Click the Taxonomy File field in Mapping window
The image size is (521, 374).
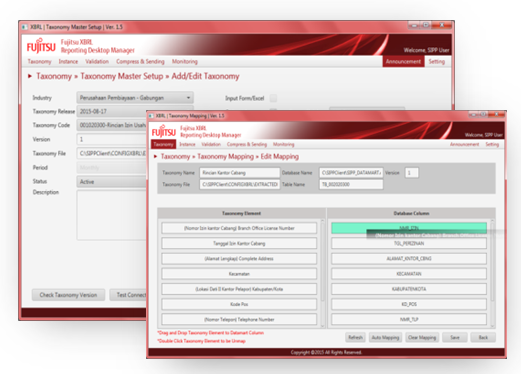click(239, 184)
